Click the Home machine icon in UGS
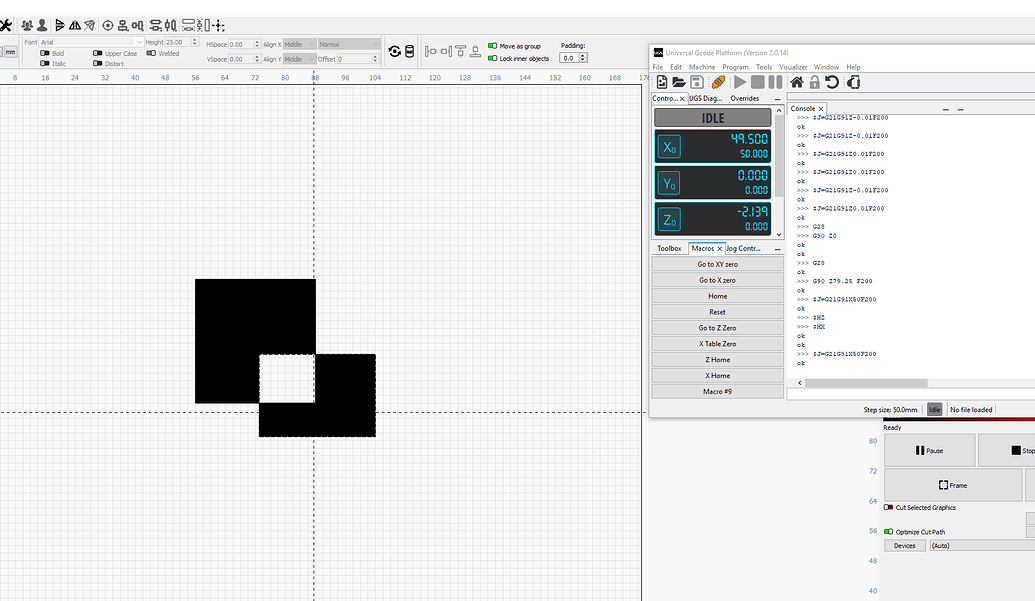This screenshot has width=1035, height=601. [x=798, y=83]
